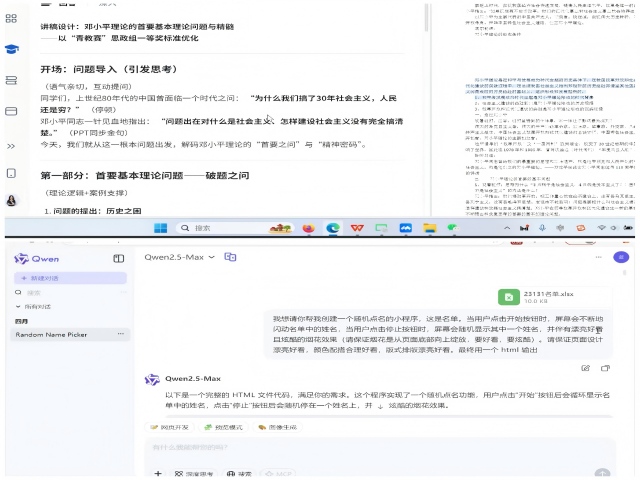The height and width of the screenshot is (480, 640).
Task: Jump to latest message with down arrow
Action: coord(380,406)
